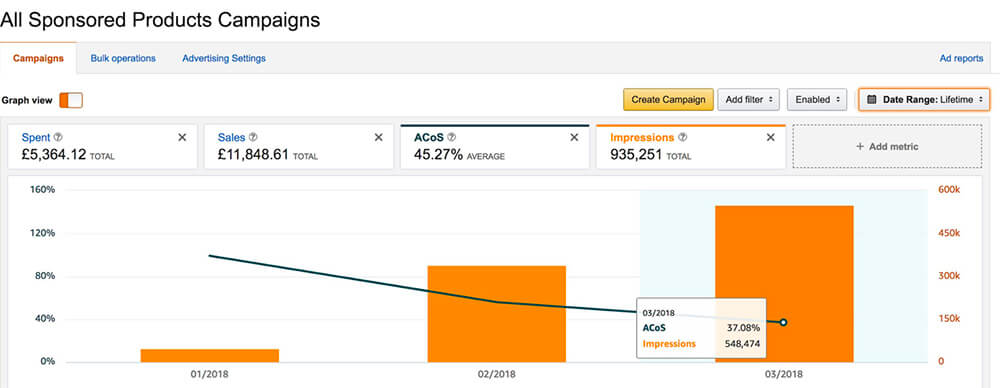
Task: Open the Ad reports link
Action: coord(962,58)
